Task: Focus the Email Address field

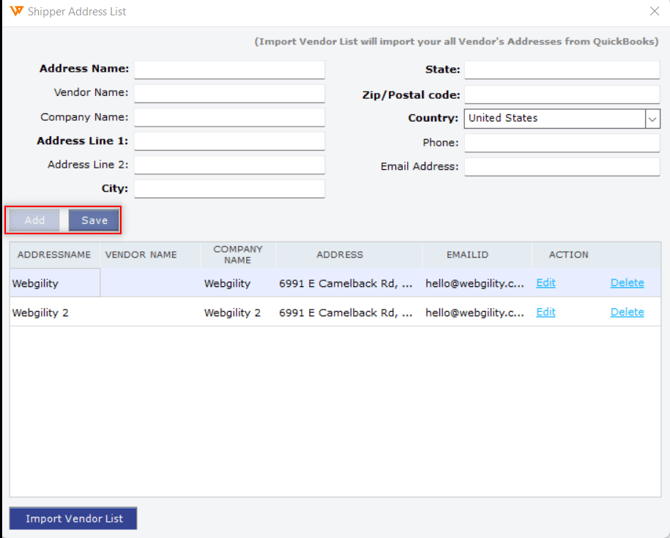Action: (561, 167)
